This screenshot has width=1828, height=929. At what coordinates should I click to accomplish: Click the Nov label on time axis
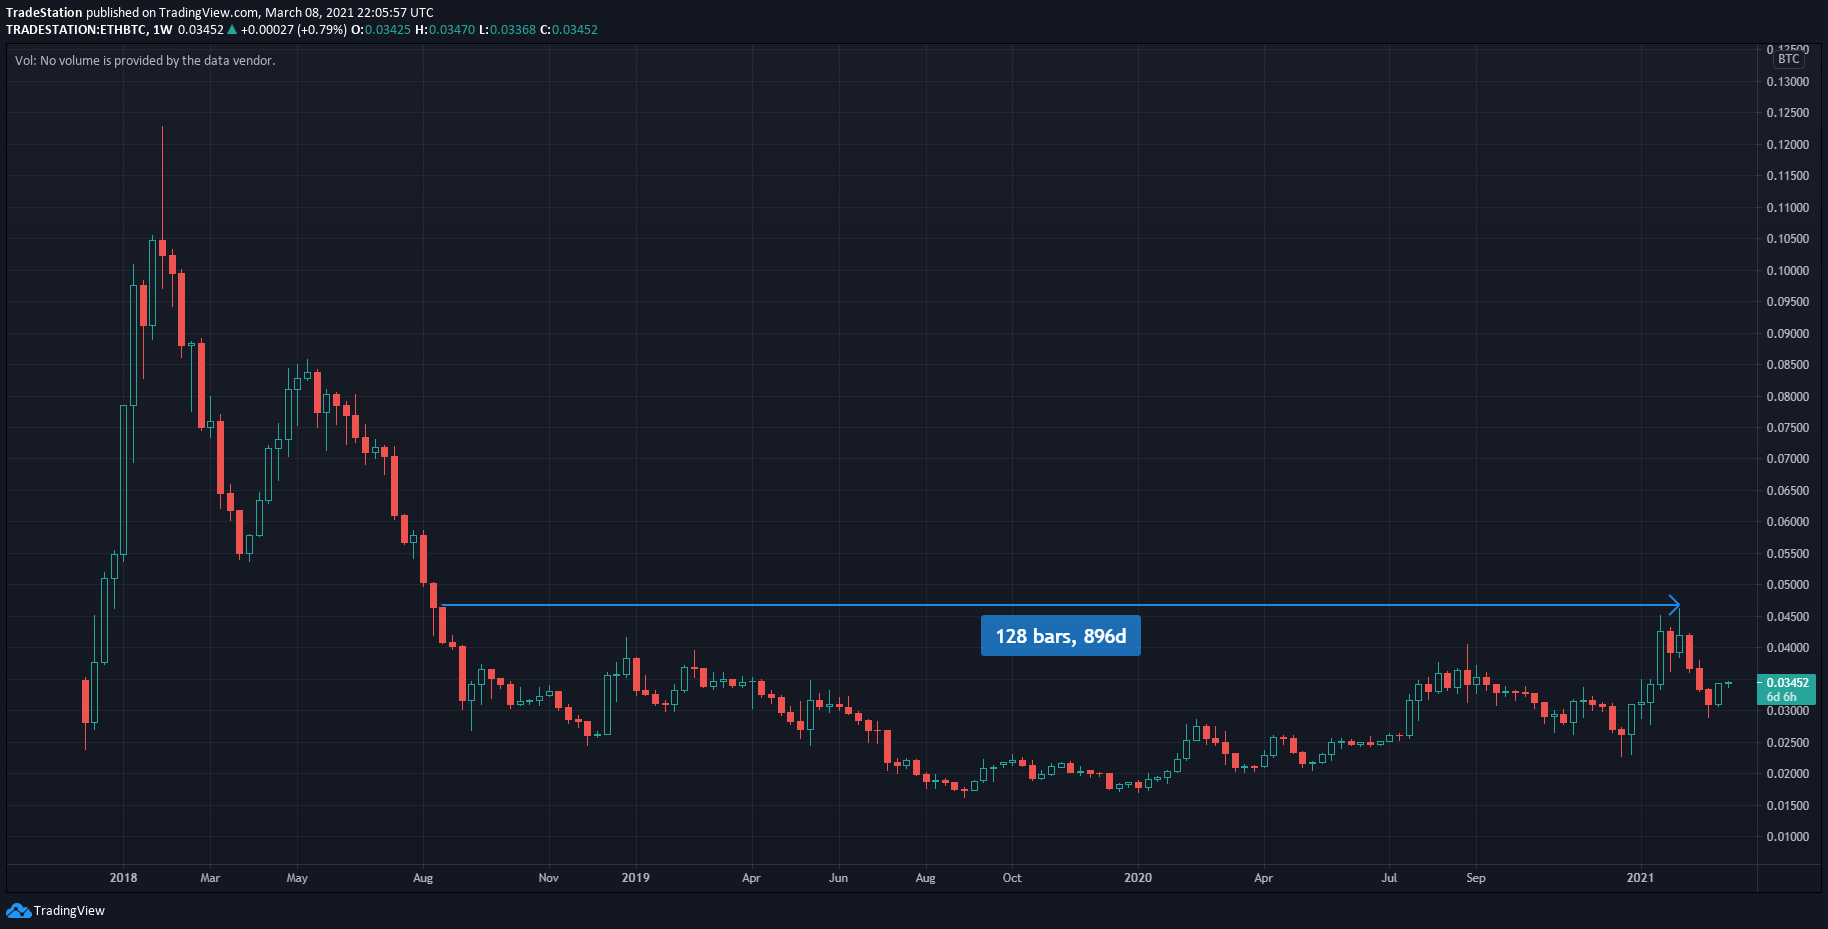pyautogui.click(x=548, y=878)
